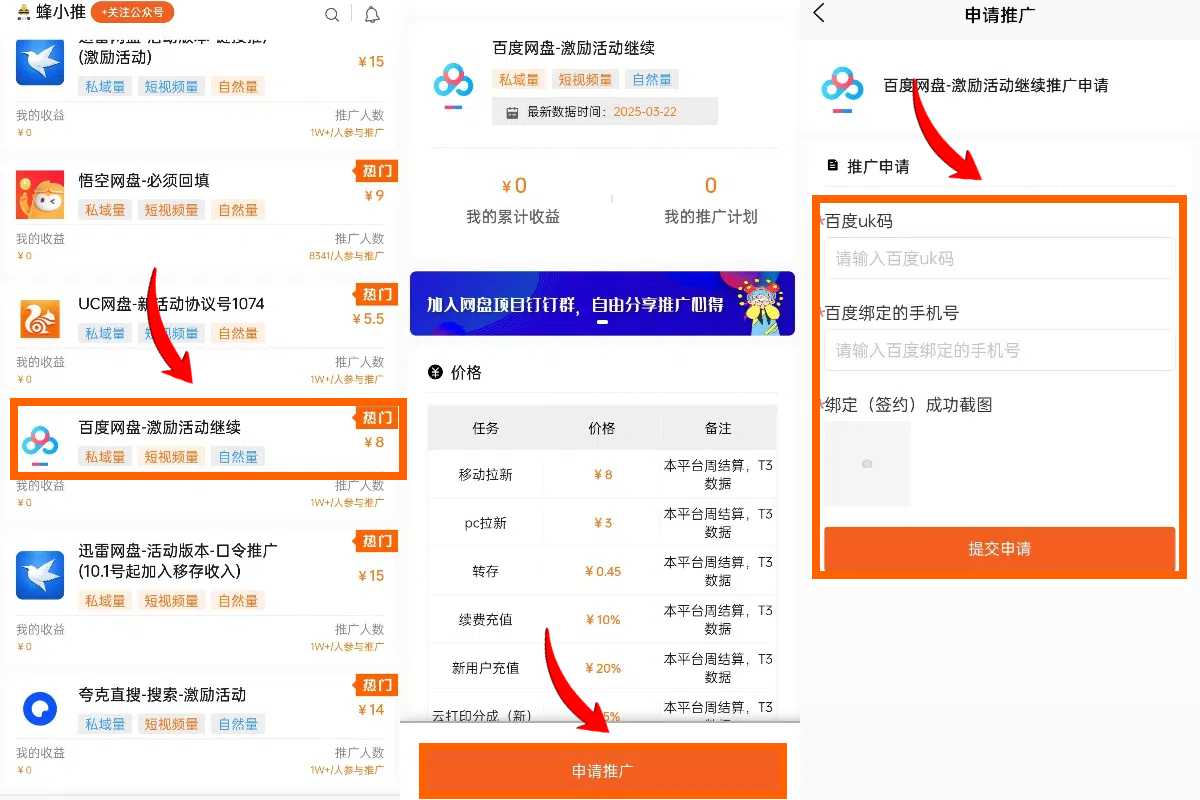Screen dimensions: 1200x800
Task: Tap the 蜂小推 bee logo
Action: pyautogui.click(x=24, y=13)
